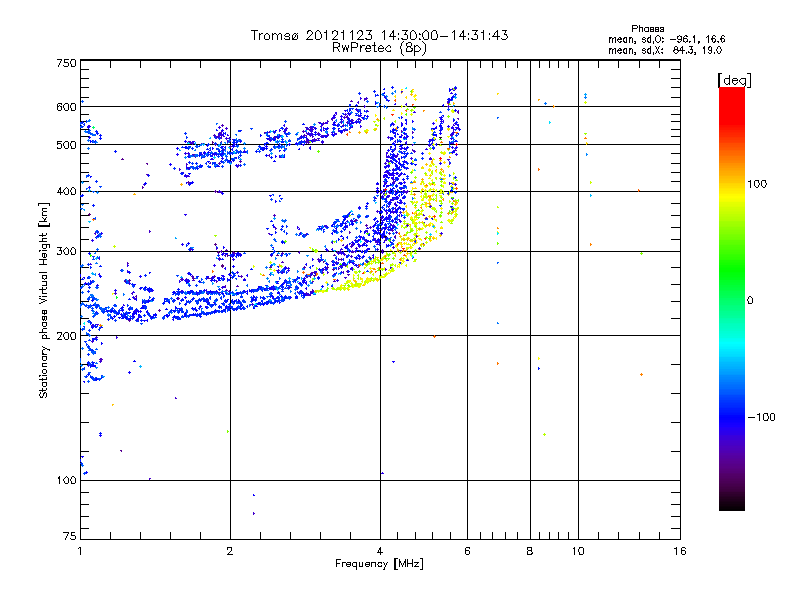Click the y-axis tick label '500'
This screenshot has height=600, width=800.
(66, 145)
